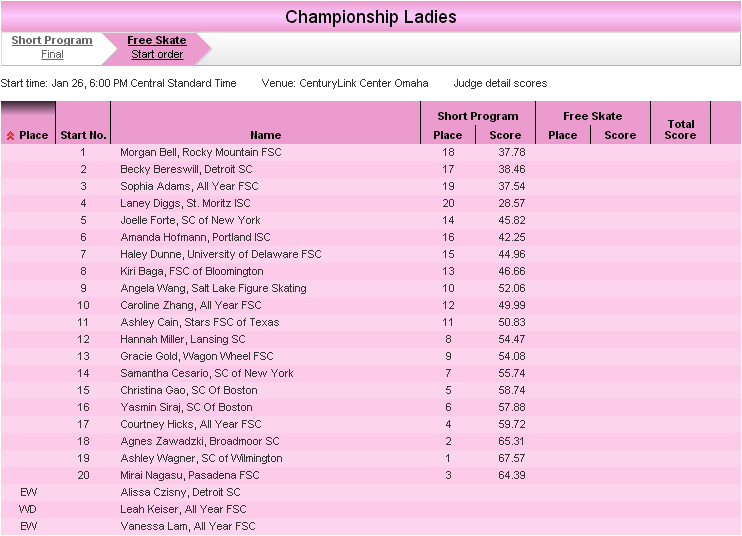Select Morgan Bell, Rocky Mountain FSC row
Image resolution: width=742 pixels, height=536 pixels.
point(371,152)
